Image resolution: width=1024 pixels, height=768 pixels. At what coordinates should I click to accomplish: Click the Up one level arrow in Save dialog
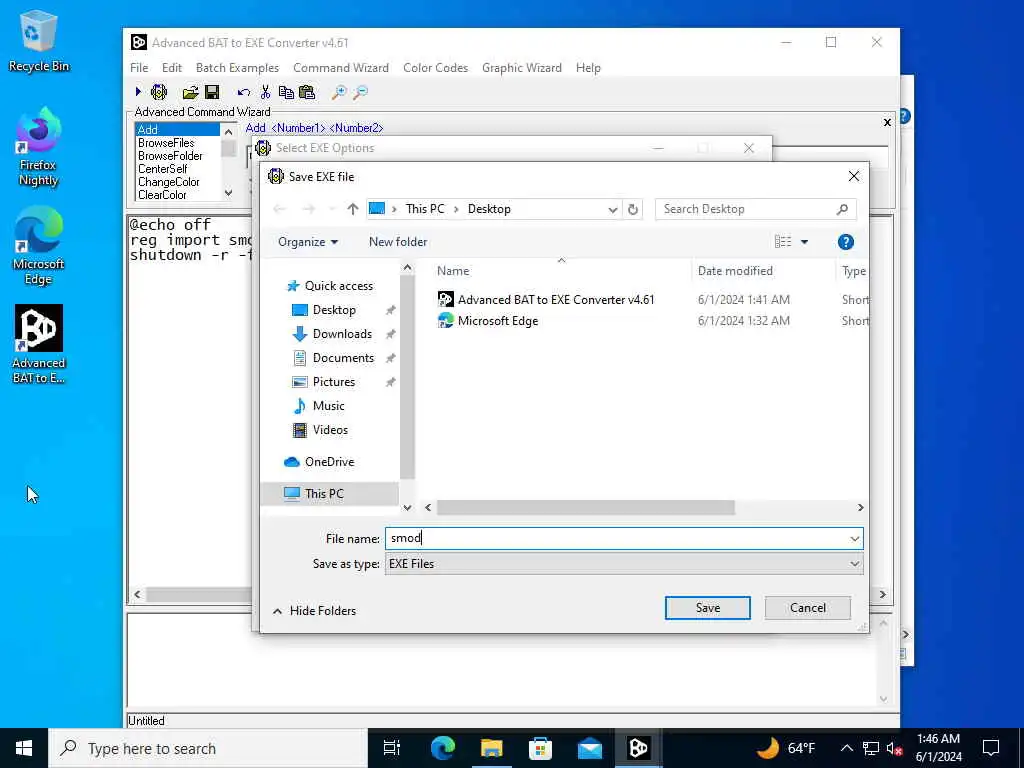point(353,209)
